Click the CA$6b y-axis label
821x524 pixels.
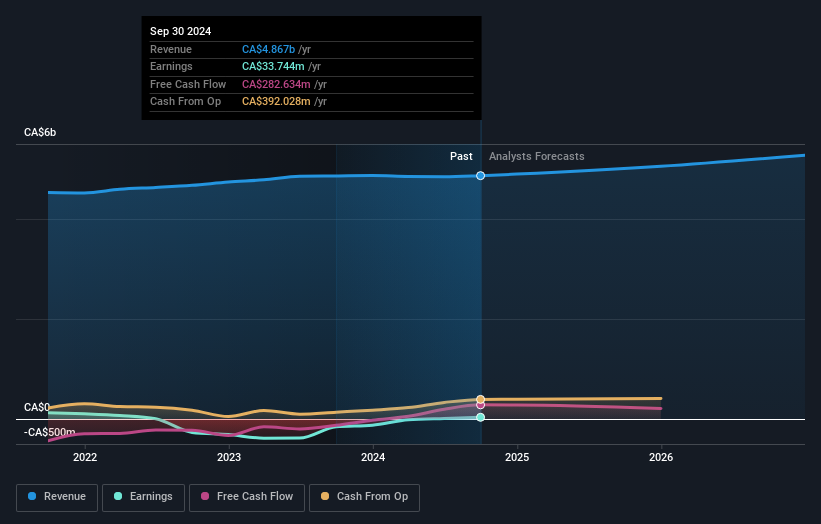point(40,132)
